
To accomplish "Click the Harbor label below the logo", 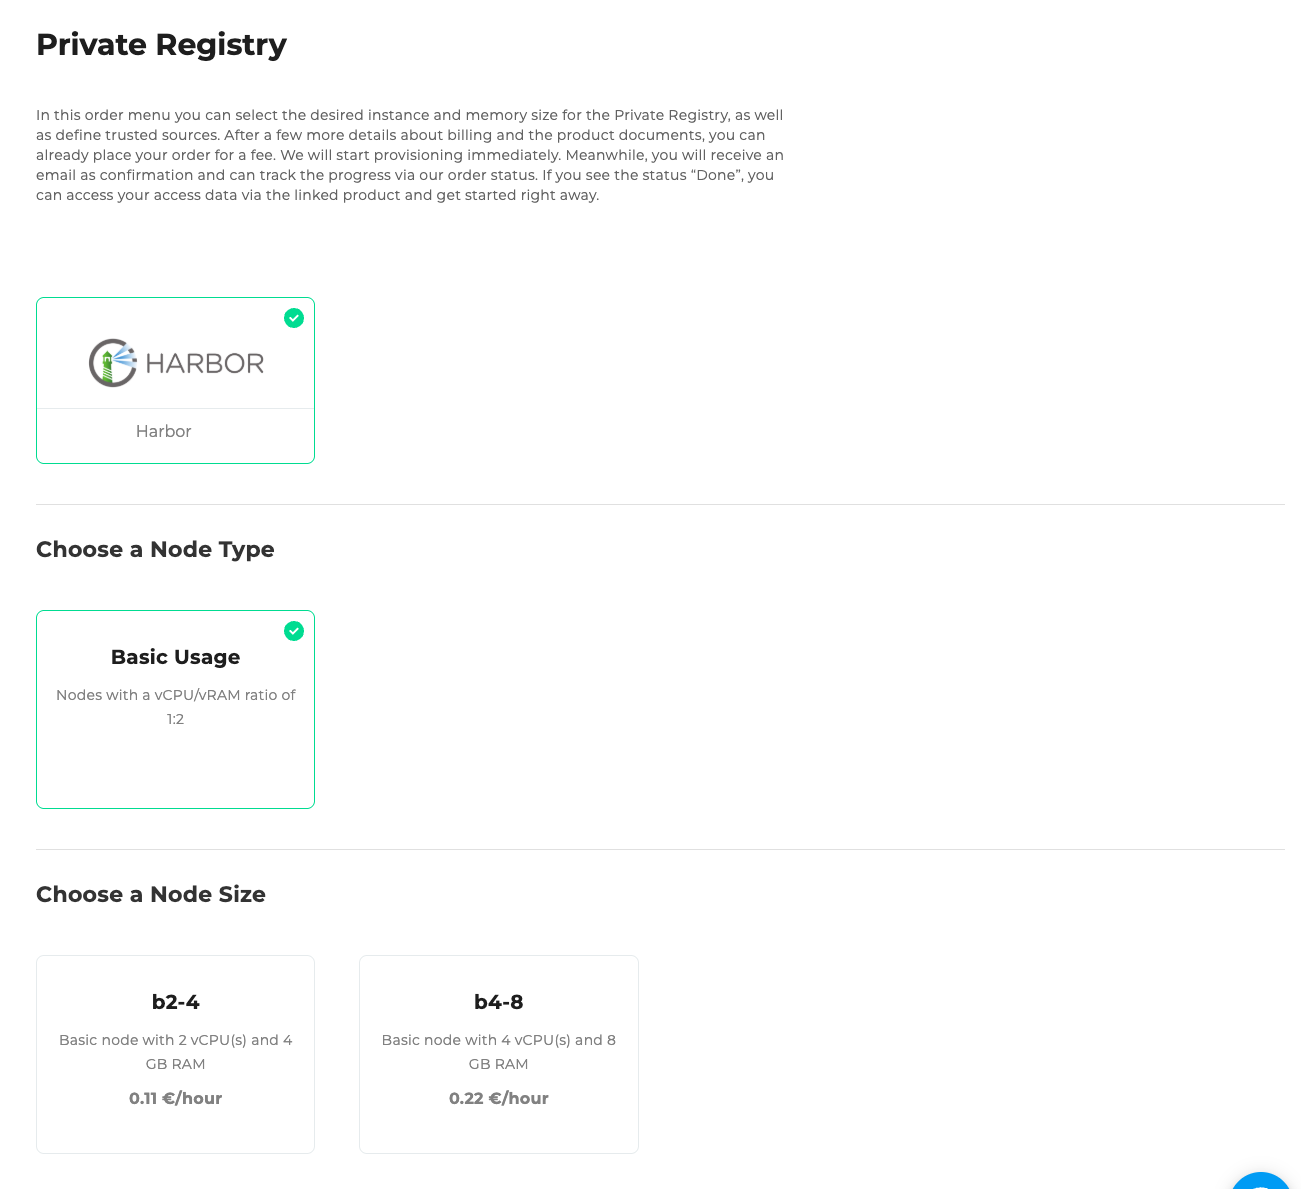I will click(x=163, y=431).
